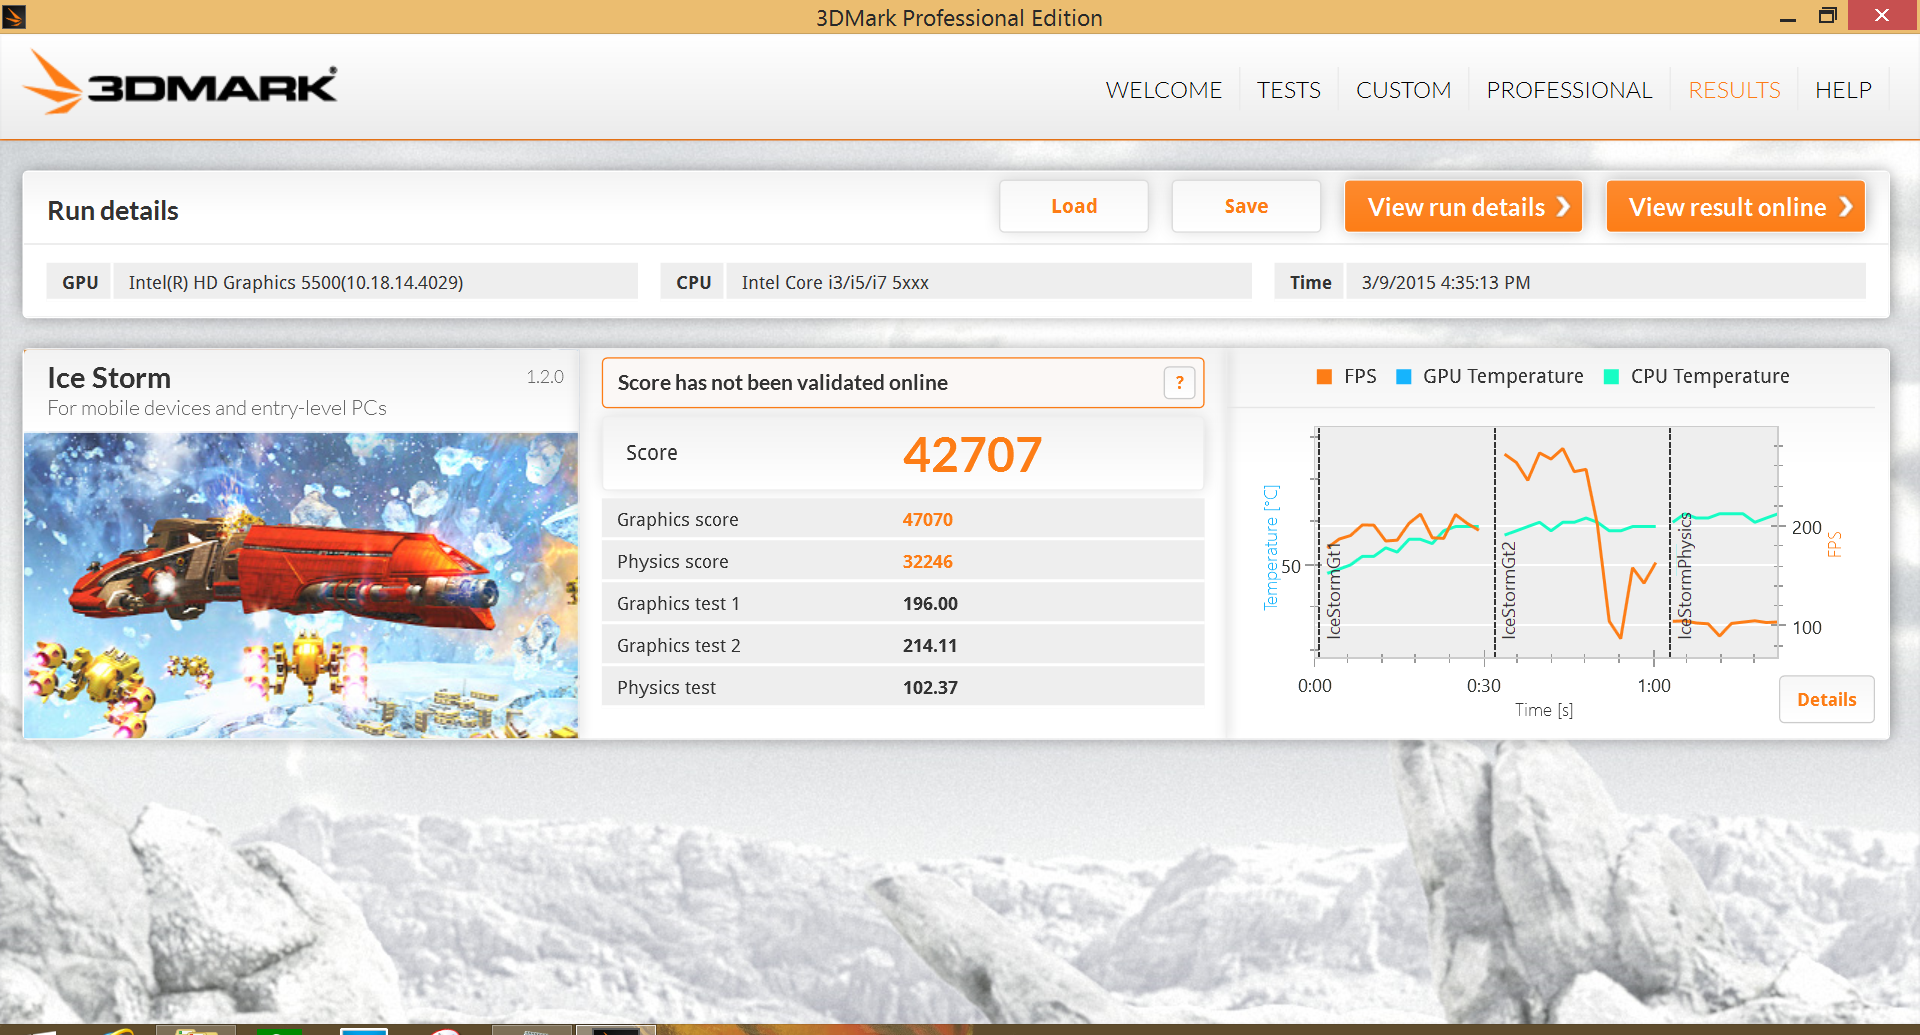Image resolution: width=1920 pixels, height=1035 pixels.
Task: Click the Ice Storm preview image
Action: (301, 585)
